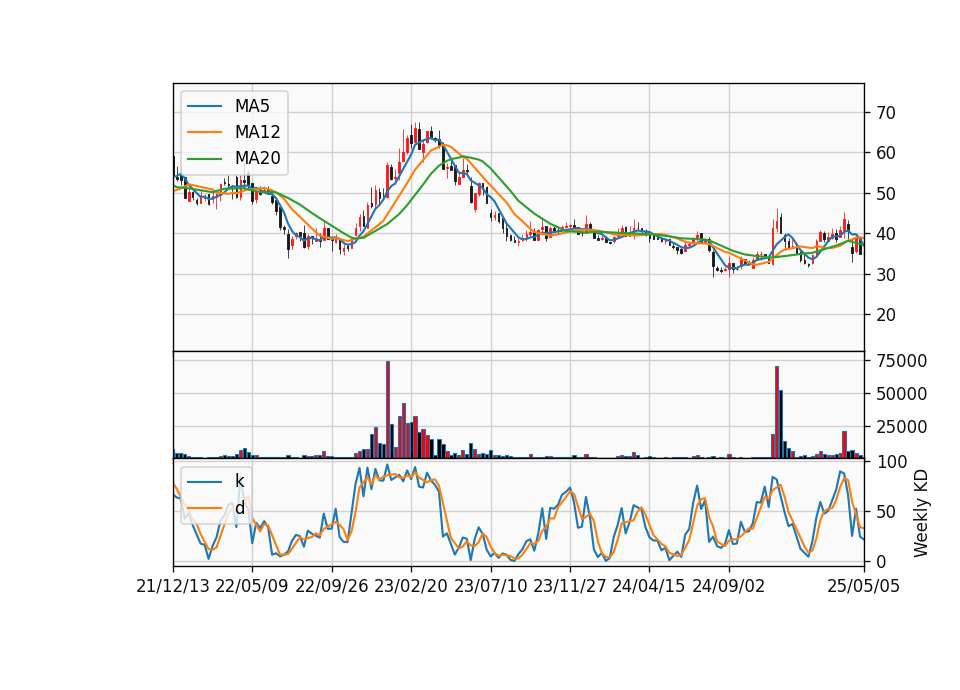Click the volume axis value 50000
This screenshot has height=690, width=960.
click(901, 394)
